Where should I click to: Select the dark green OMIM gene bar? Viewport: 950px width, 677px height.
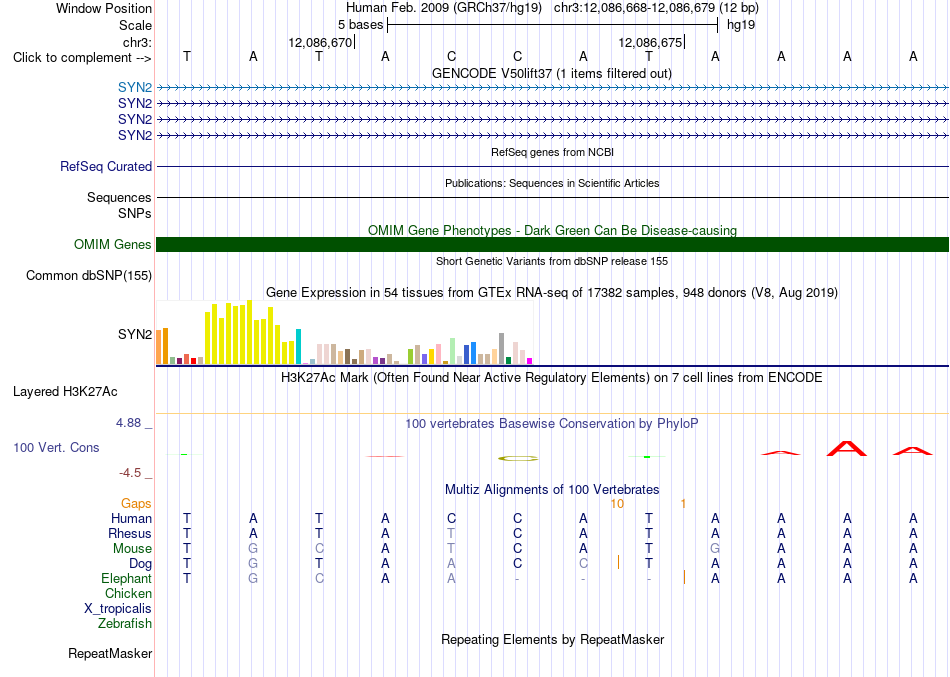552,244
